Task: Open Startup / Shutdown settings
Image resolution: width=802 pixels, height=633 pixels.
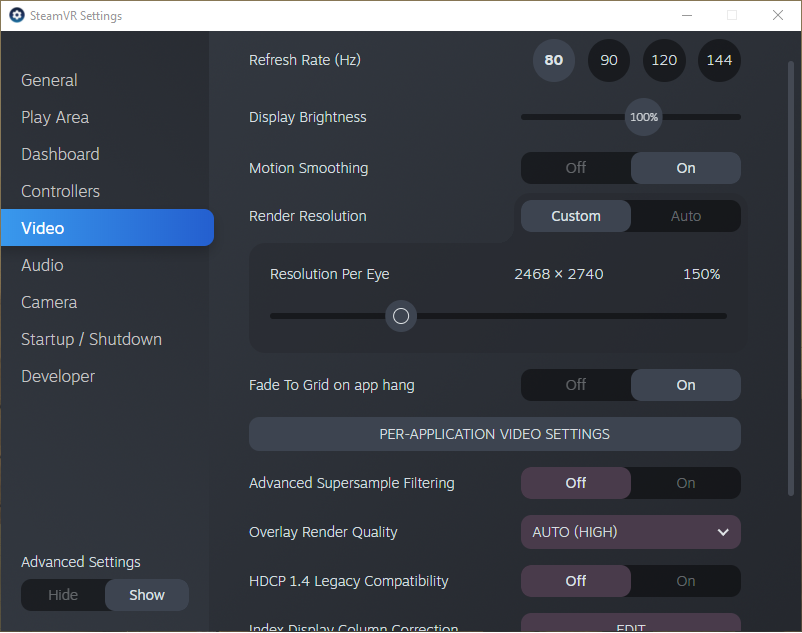Action: point(92,340)
